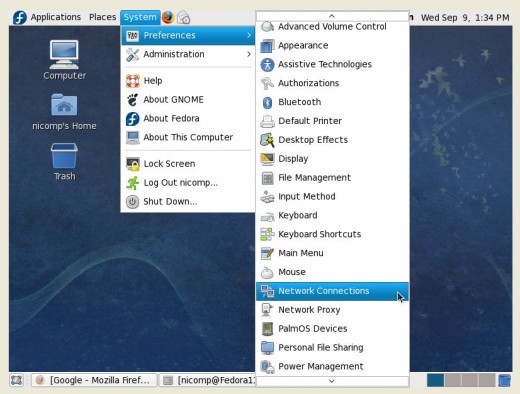Screen dimensions: 520x394
Task: Select Advanced Volume Control
Action: tap(332, 27)
